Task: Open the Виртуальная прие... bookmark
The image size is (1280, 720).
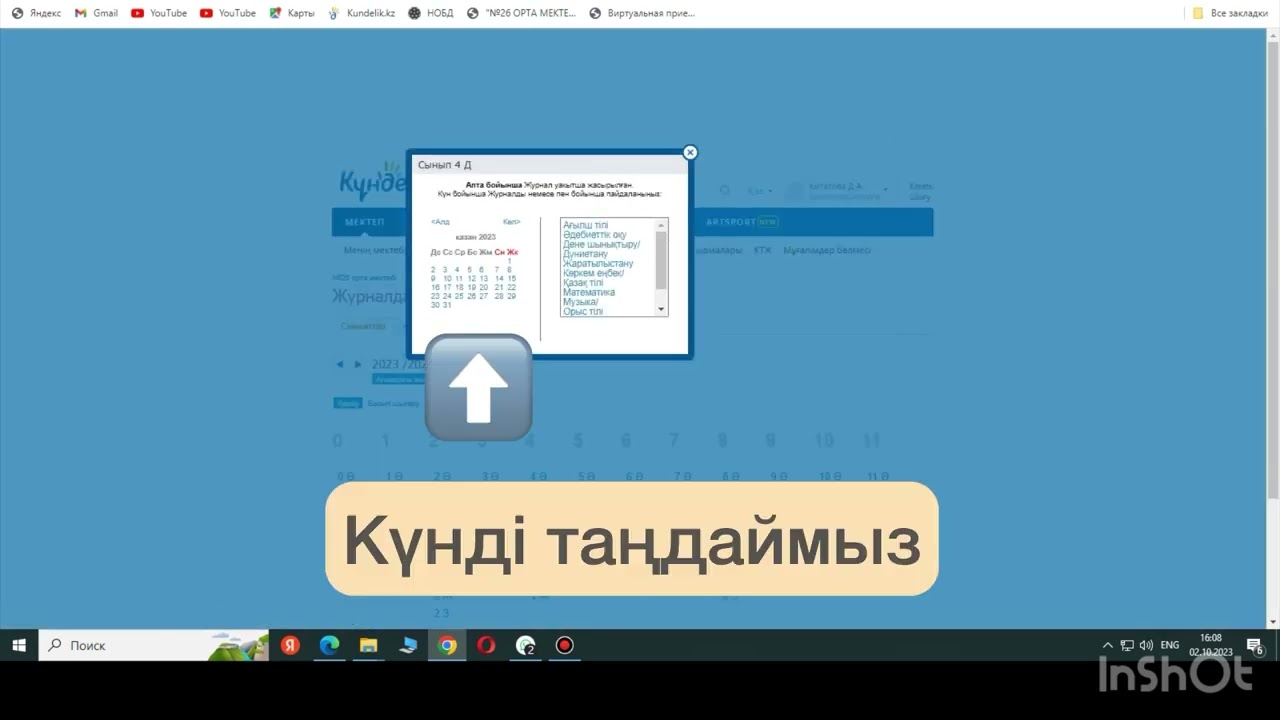Action: tap(642, 13)
